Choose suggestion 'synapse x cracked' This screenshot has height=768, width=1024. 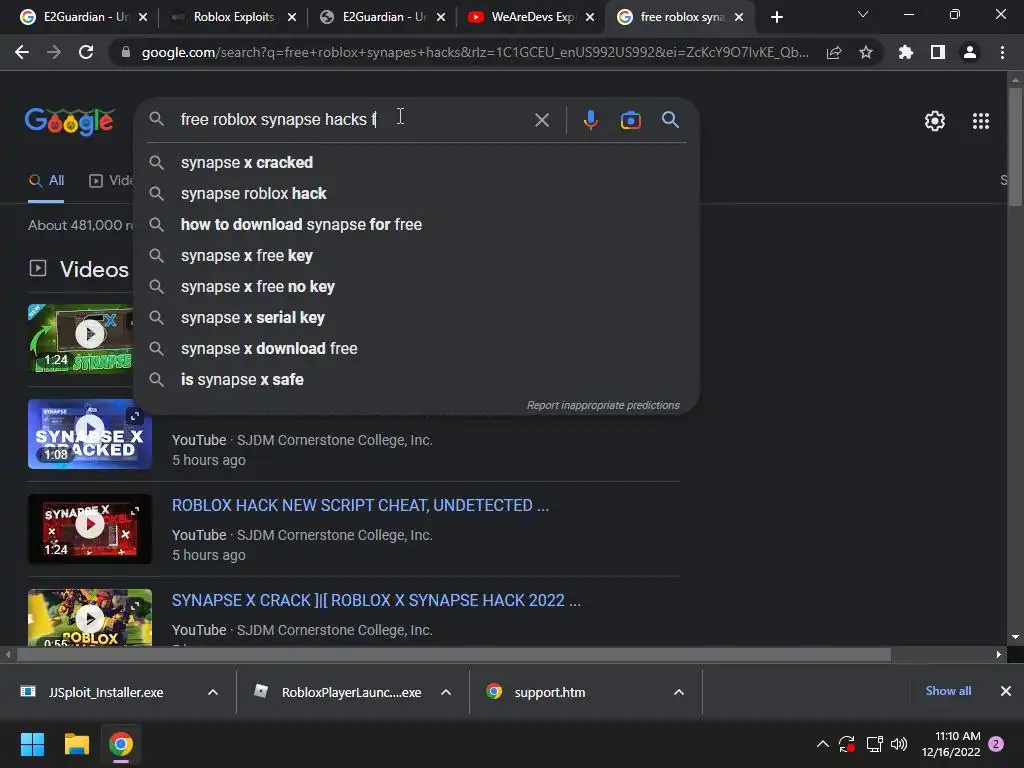tap(417, 163)
